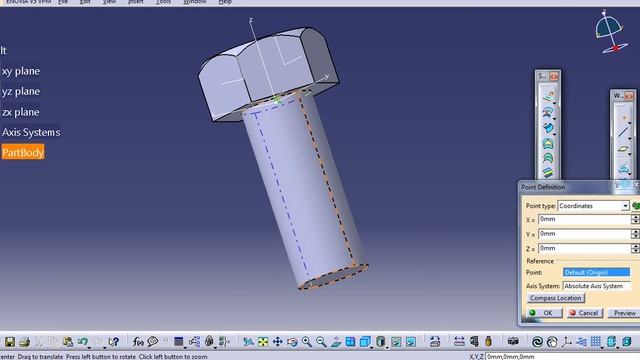Click the reference Point field Default (Origin)

596,272
